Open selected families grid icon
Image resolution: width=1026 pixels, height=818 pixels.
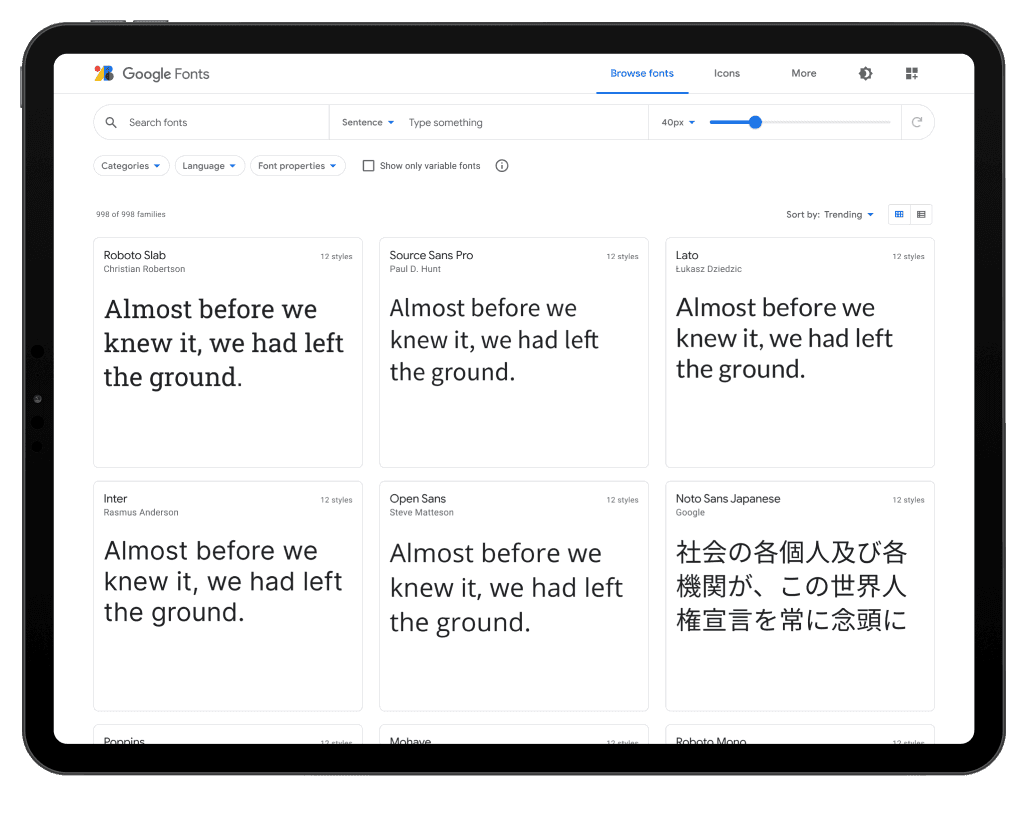coord(911,73)
